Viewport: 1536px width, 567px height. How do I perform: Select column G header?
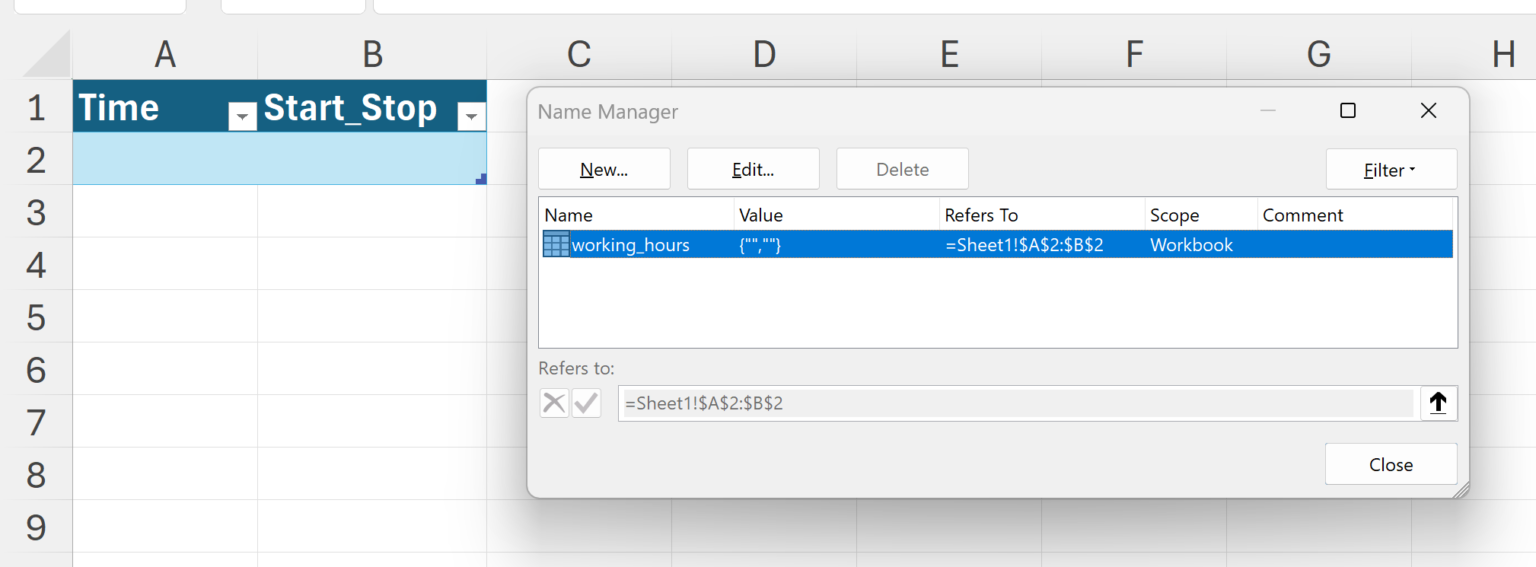pyautogui.click(x=1319, y=54)
